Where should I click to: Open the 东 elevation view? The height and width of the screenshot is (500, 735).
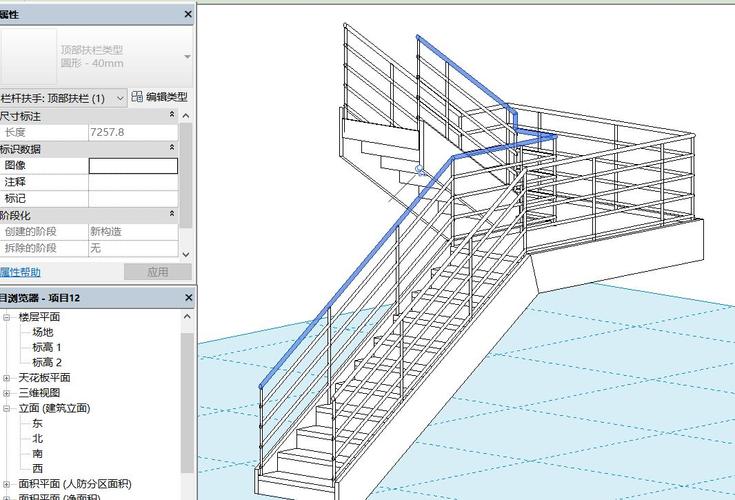point(37,423)
